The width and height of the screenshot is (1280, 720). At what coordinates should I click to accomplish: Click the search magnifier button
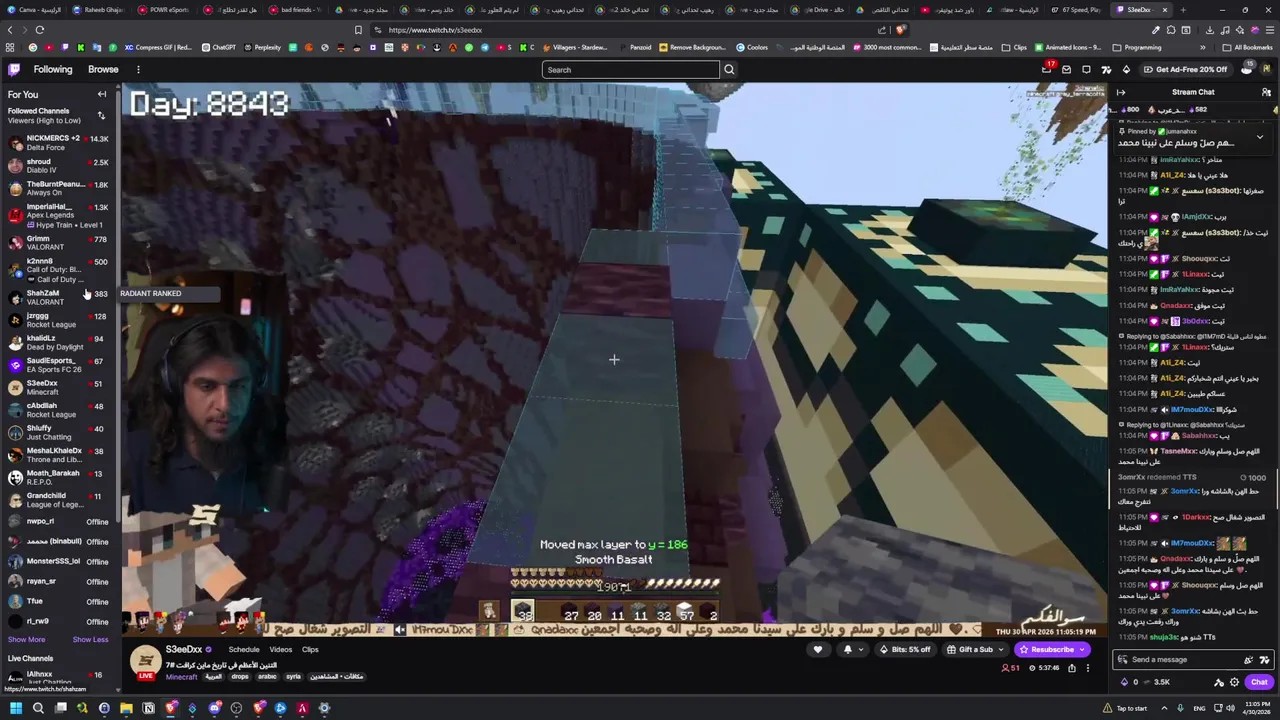(729, 69)
